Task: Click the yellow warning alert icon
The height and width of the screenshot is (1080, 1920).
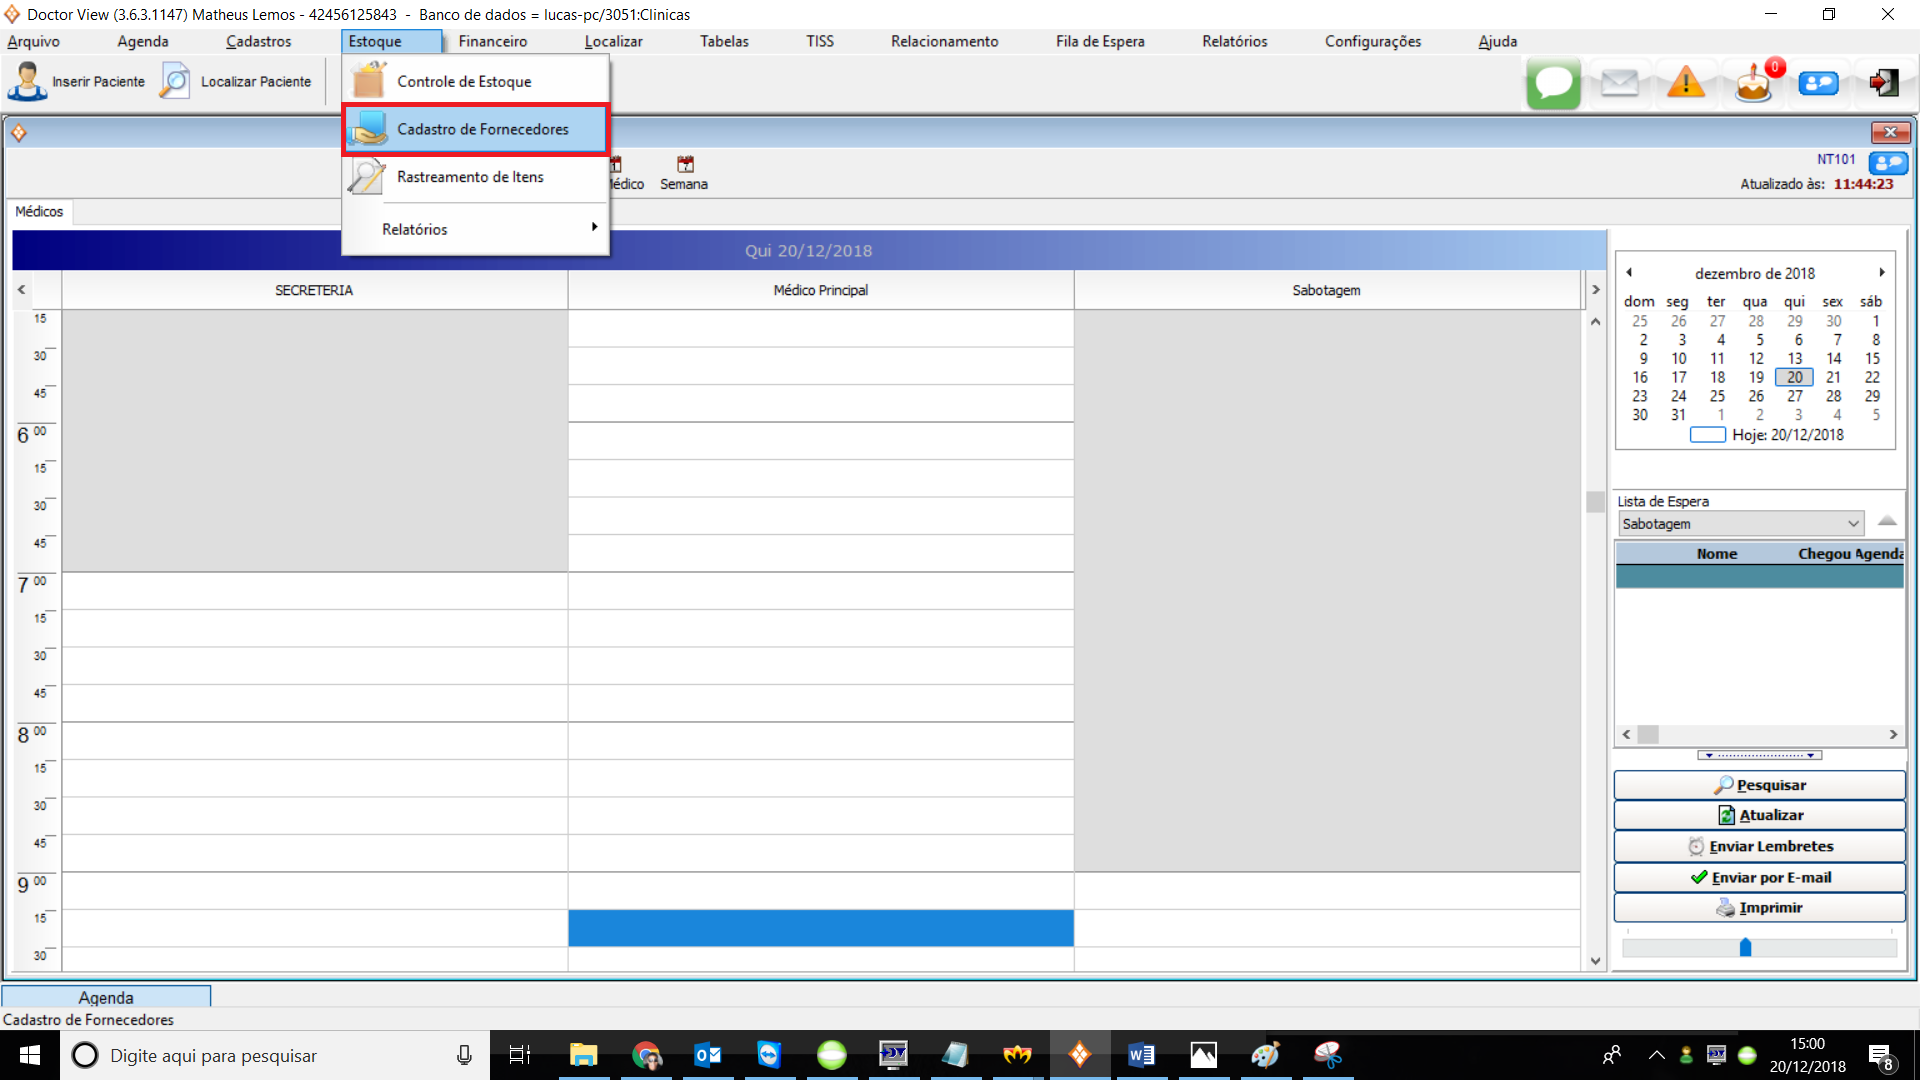Action: (x=1686, y=83)
